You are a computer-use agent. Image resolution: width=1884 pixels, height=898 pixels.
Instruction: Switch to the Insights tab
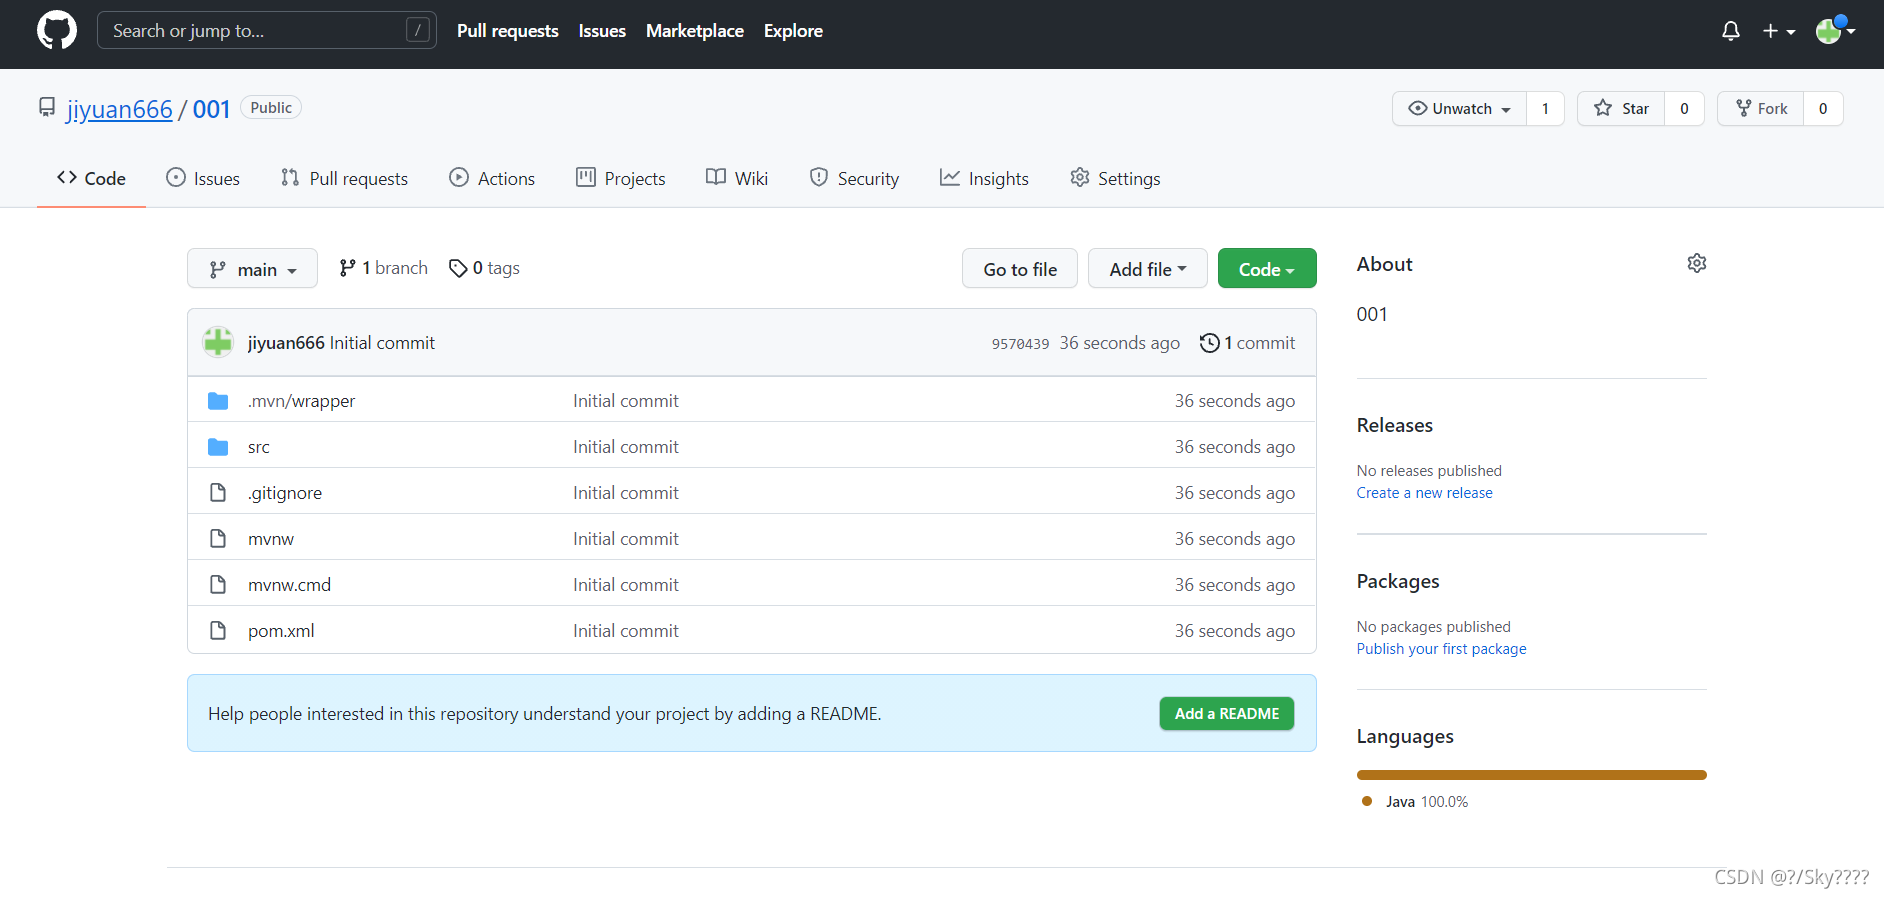(984, 178)
